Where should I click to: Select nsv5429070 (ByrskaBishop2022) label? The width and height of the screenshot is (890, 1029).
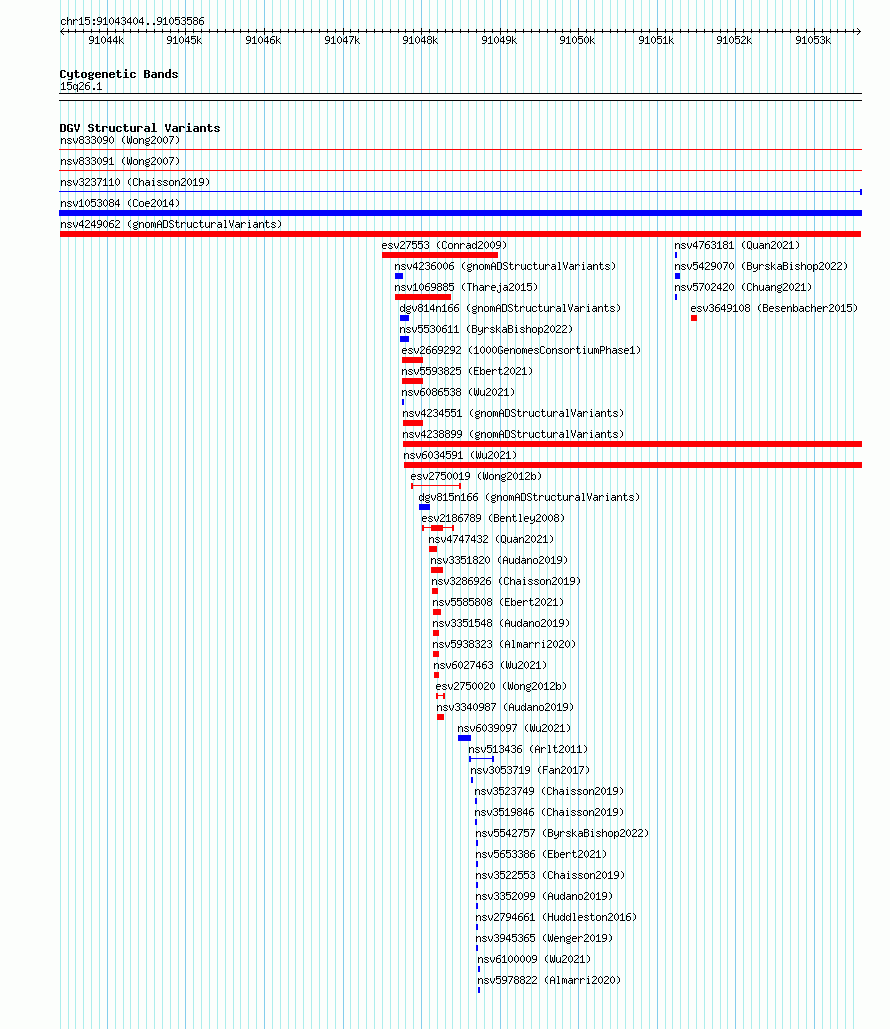click(x=761, y=266)
